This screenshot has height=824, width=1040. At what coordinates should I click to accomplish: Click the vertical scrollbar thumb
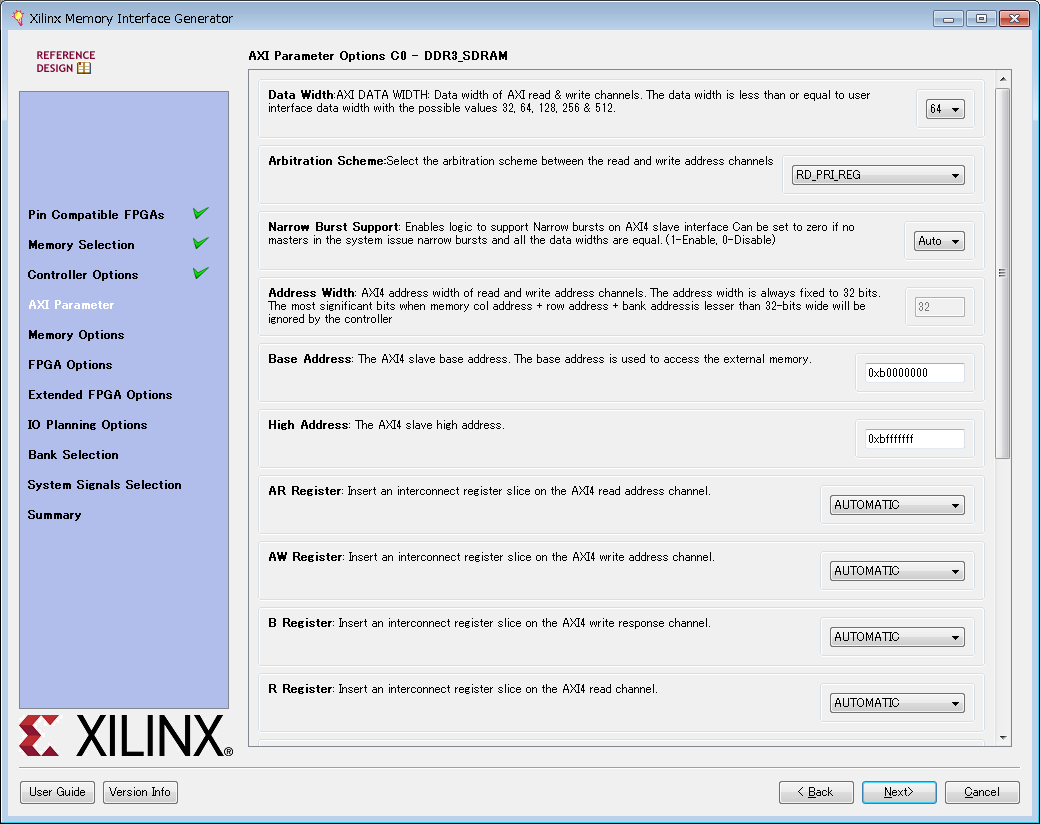pos(1002,272)
